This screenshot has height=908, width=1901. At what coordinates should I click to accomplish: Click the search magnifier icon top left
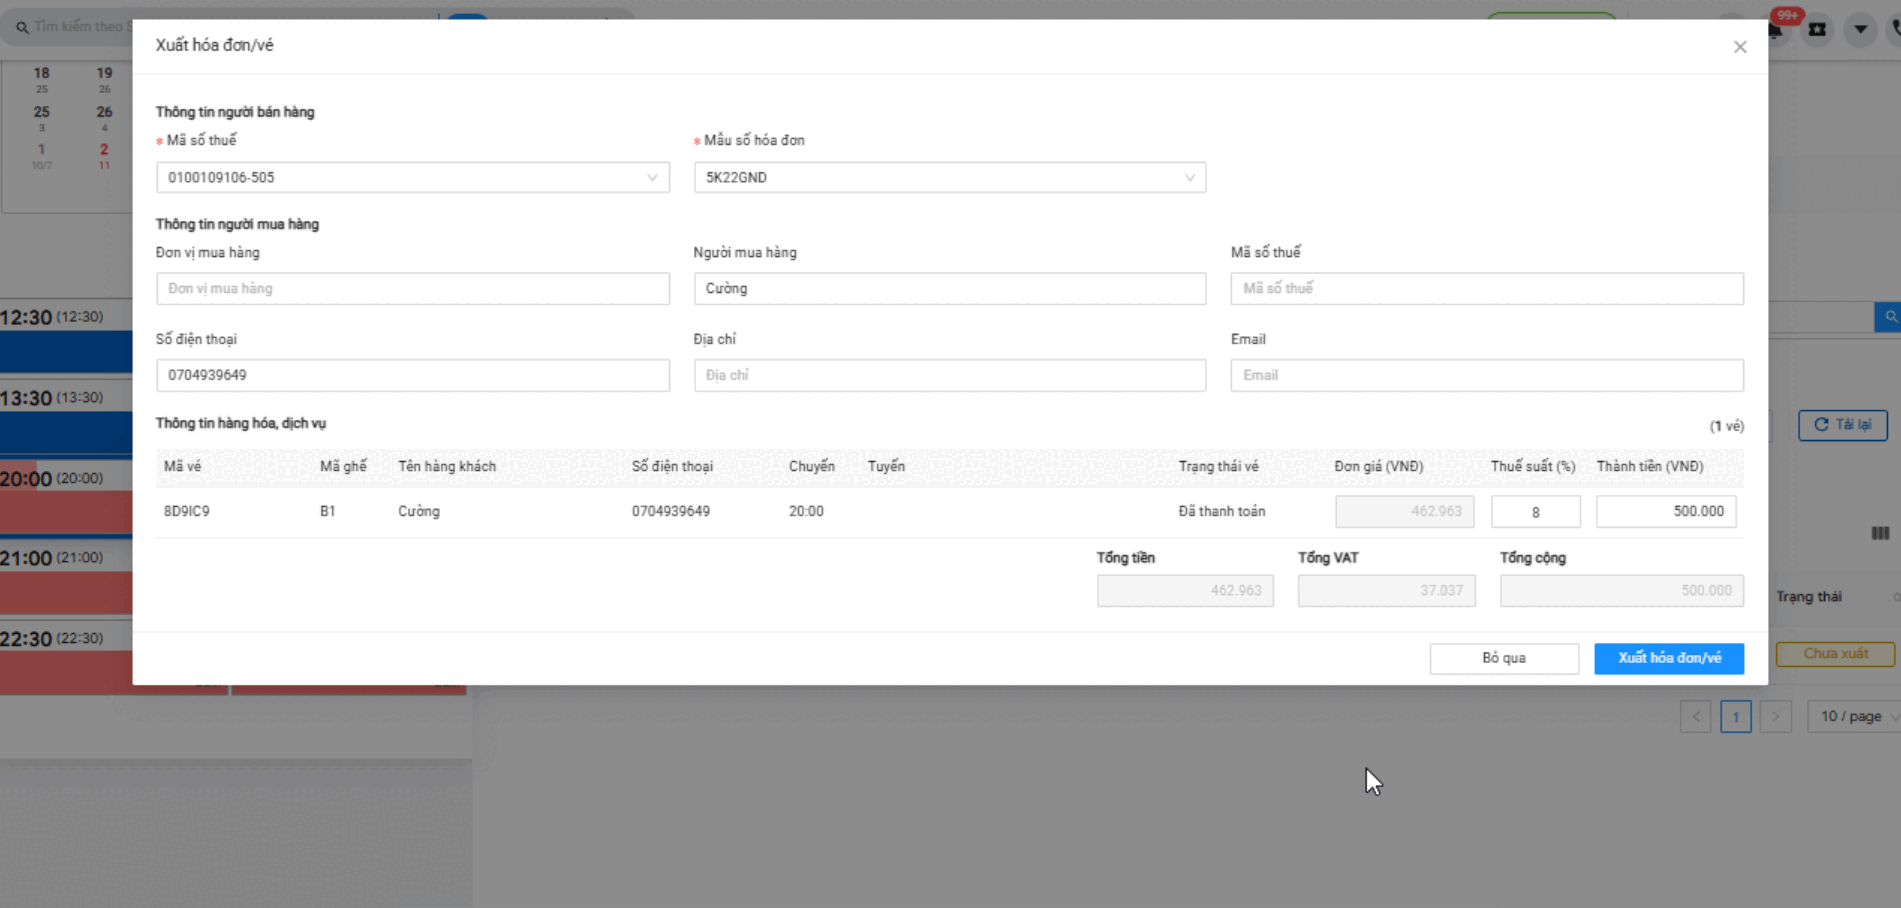[22, 27]
